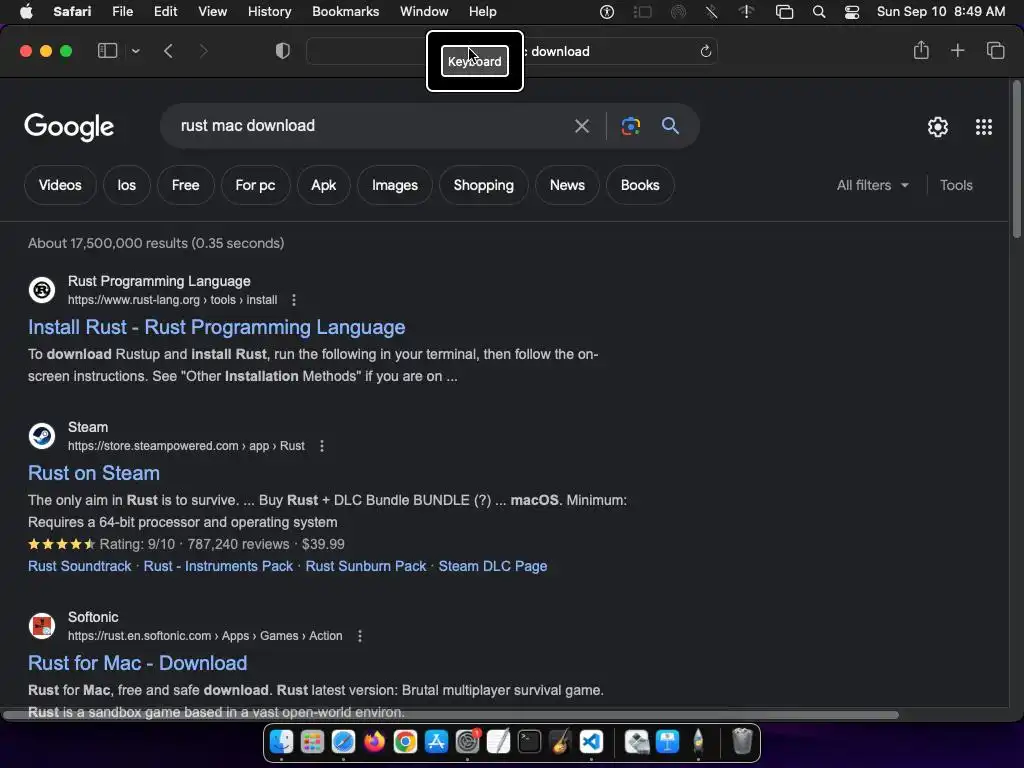The image size is (1024, 768).
Task: Open Google quick settings gear
Action: pos(938,127)
